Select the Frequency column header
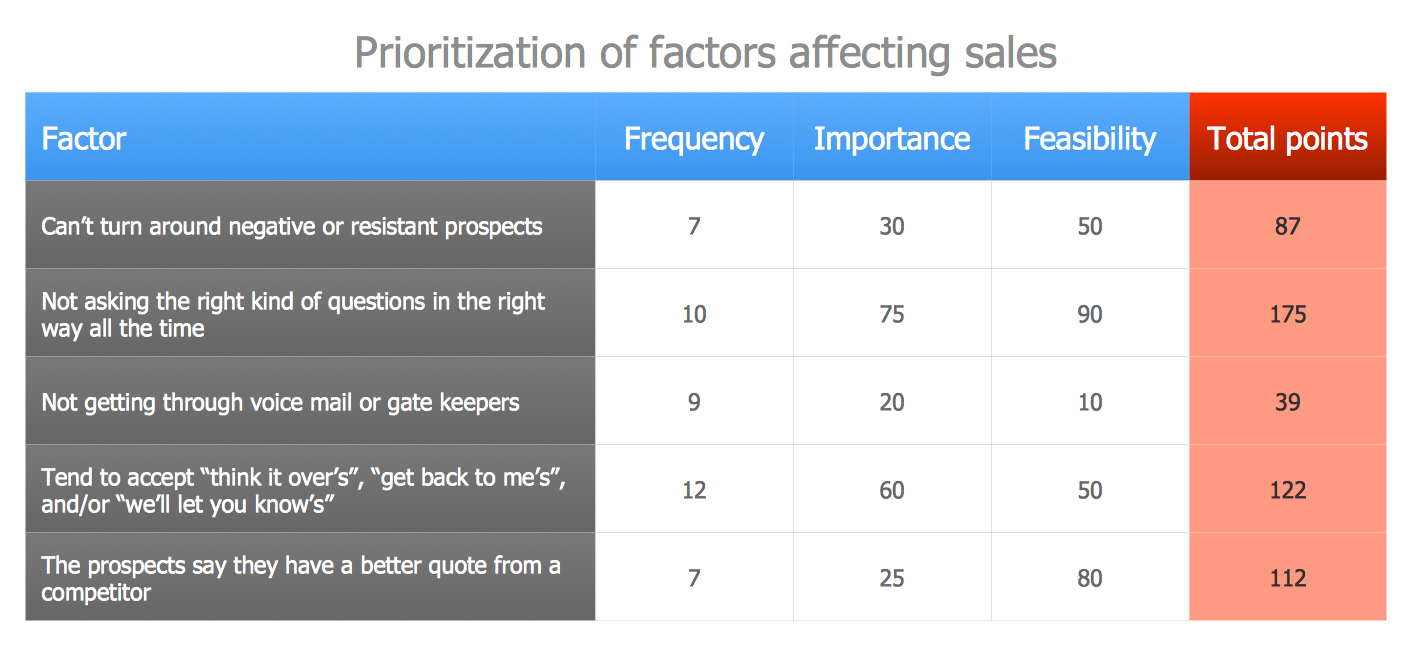The width and height of the screenshot is (1412, 645). click(x=694, y=138)
